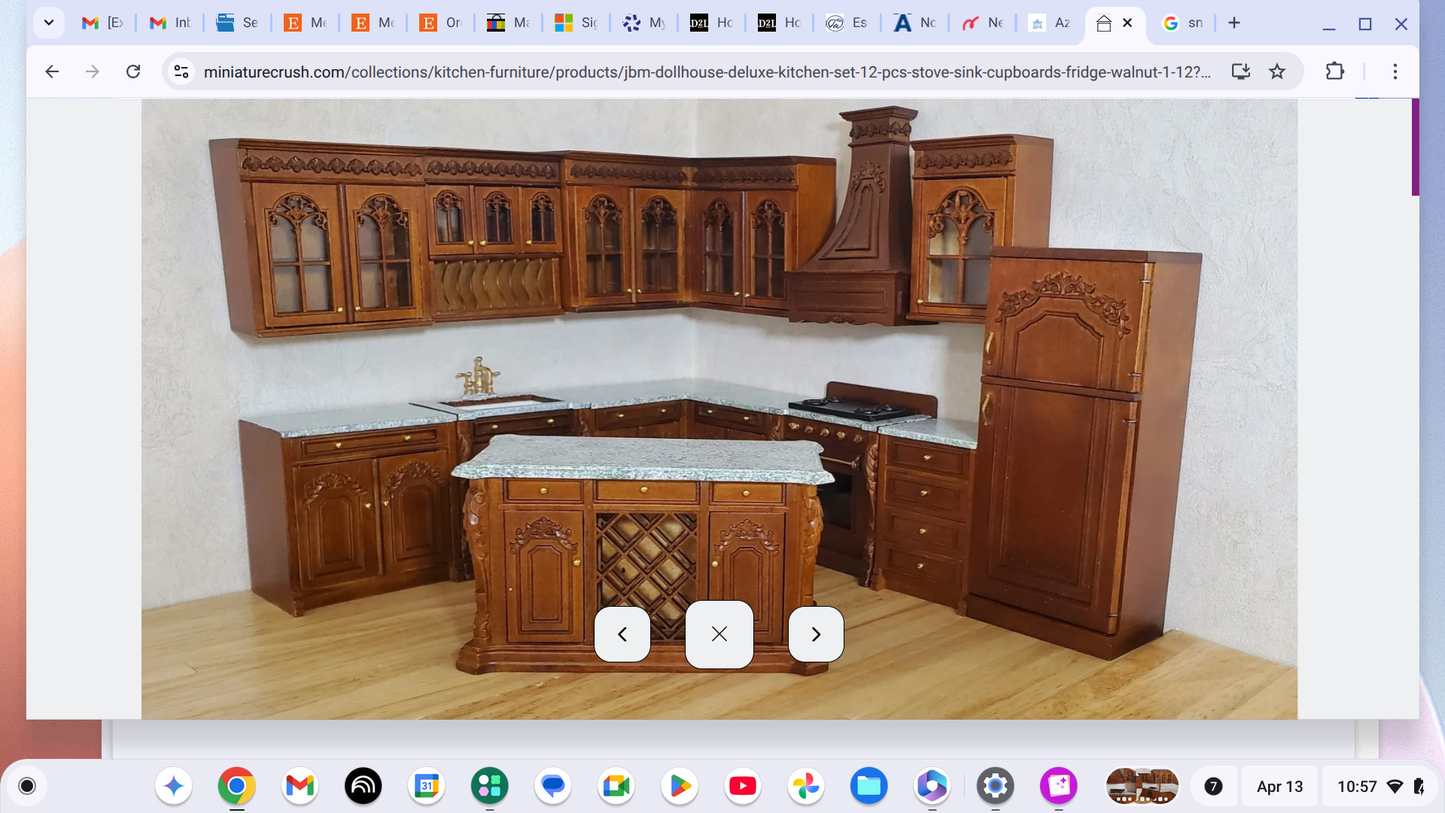Expand the tab search dropdown
The width and height of the screenshot is (1445, 813).
48,22
